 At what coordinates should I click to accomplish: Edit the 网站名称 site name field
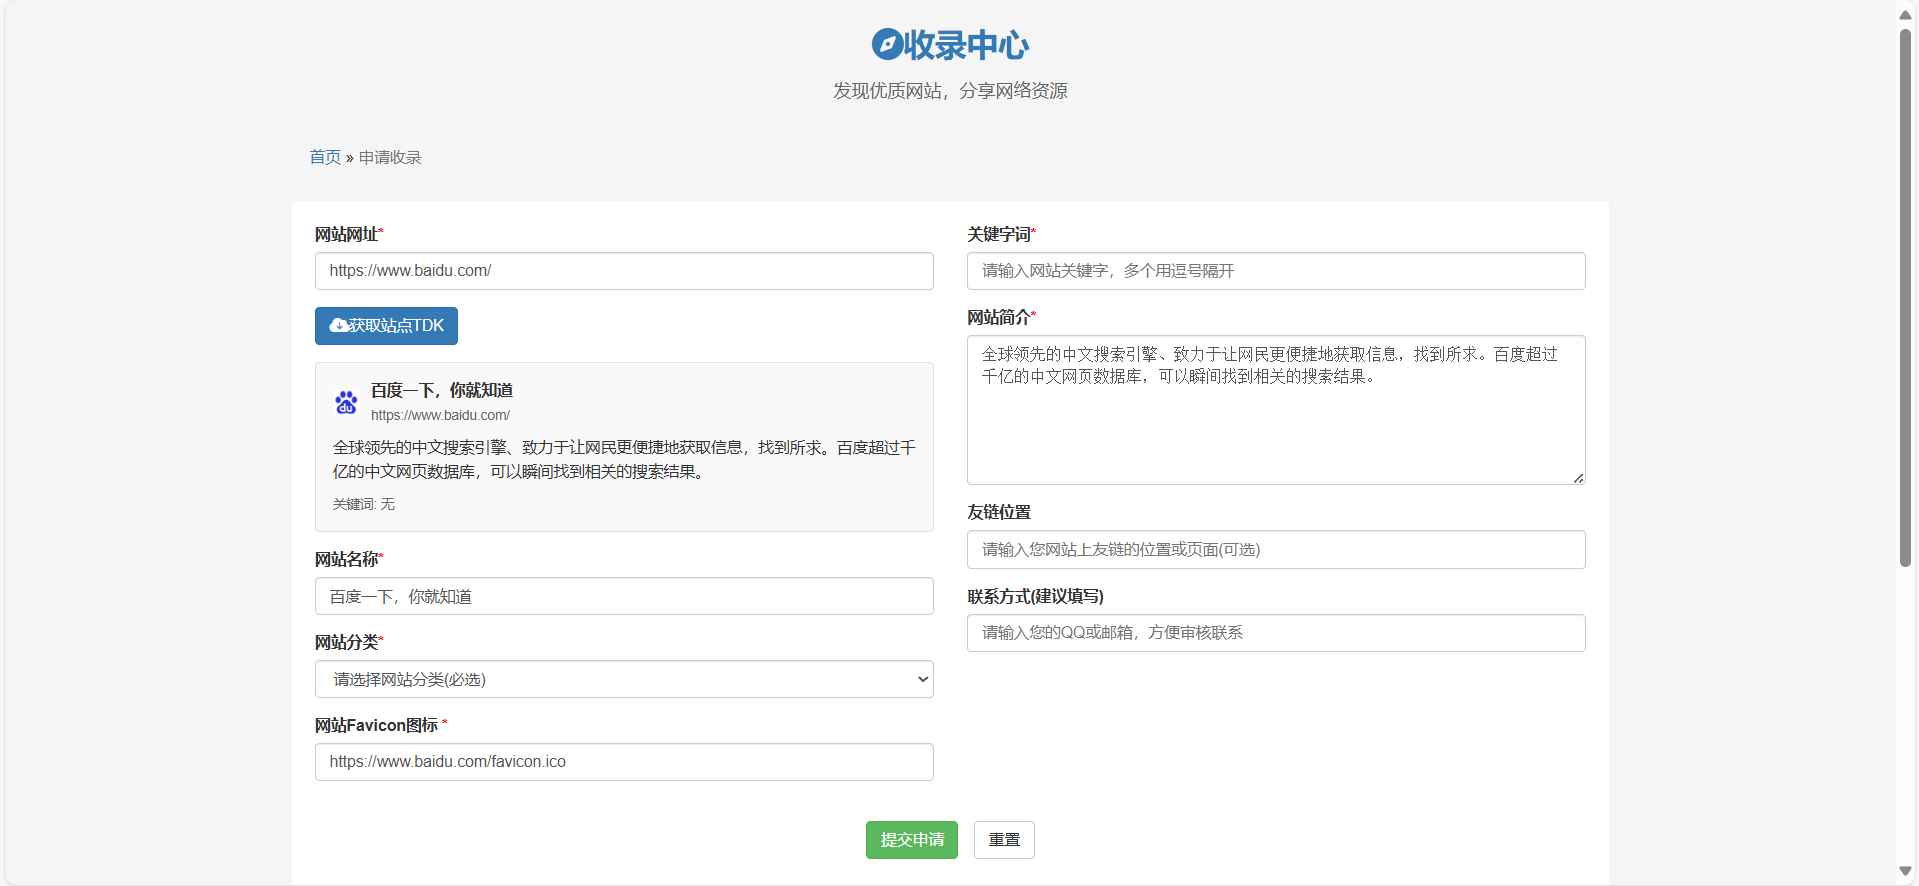(623, 596)
